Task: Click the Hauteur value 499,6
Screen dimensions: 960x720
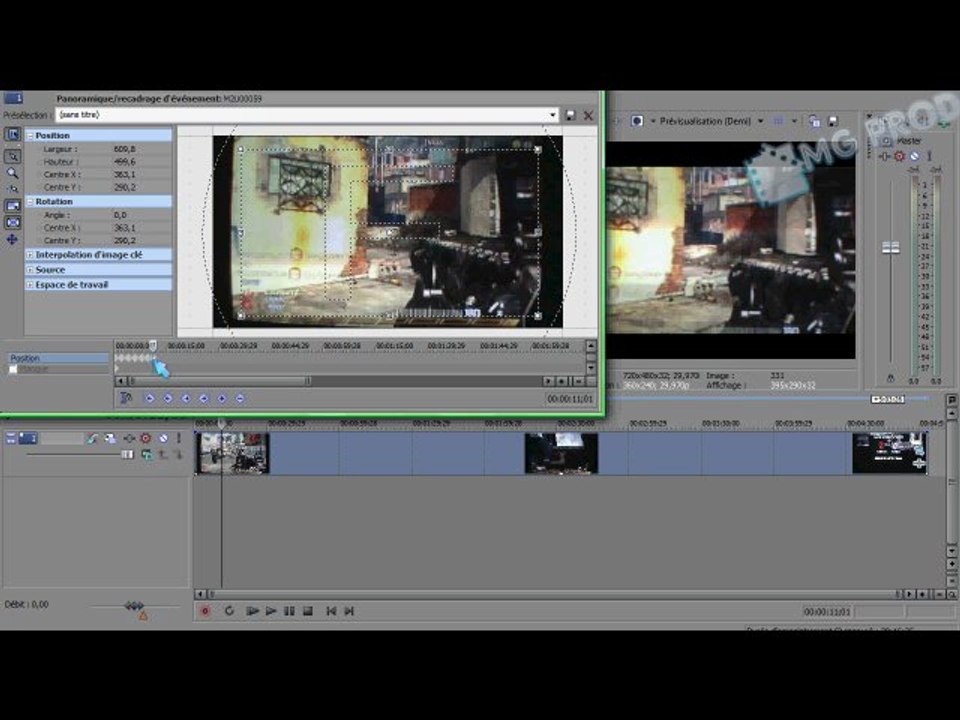Action: [125, 162]
